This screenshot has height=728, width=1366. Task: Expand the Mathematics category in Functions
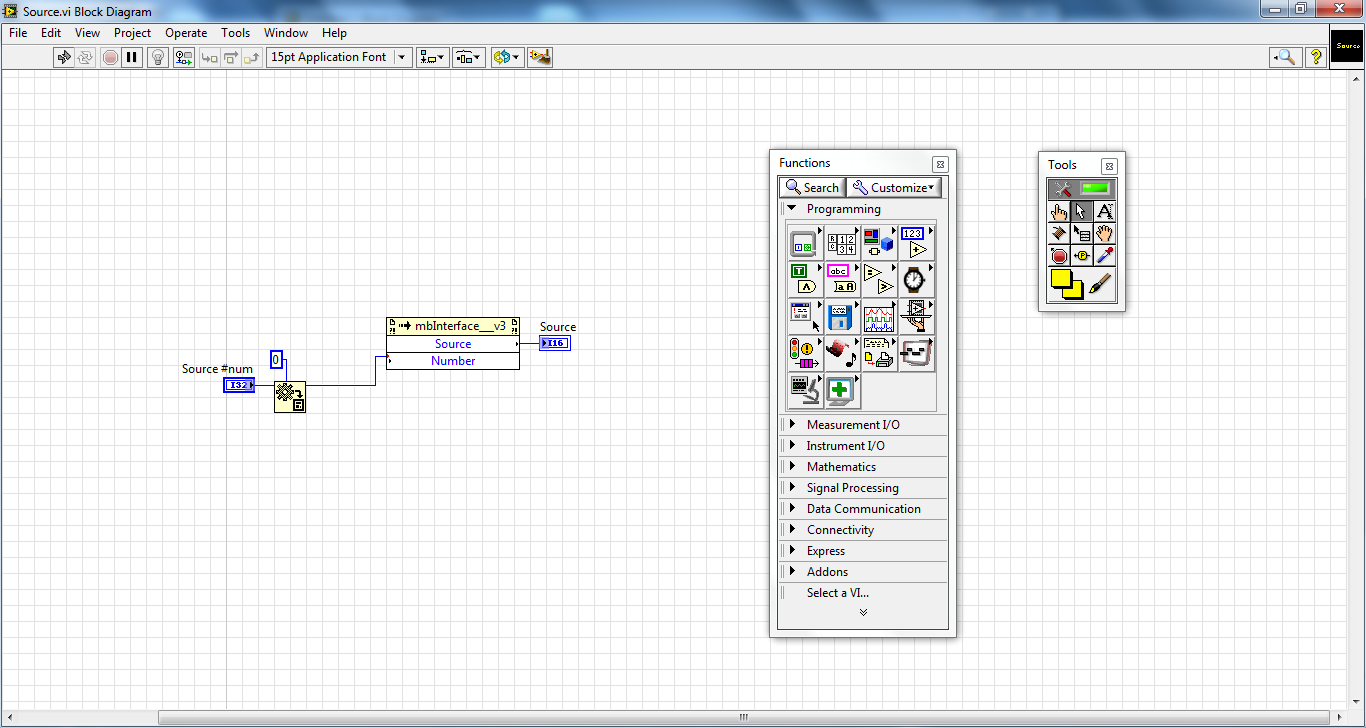[841, 467]
